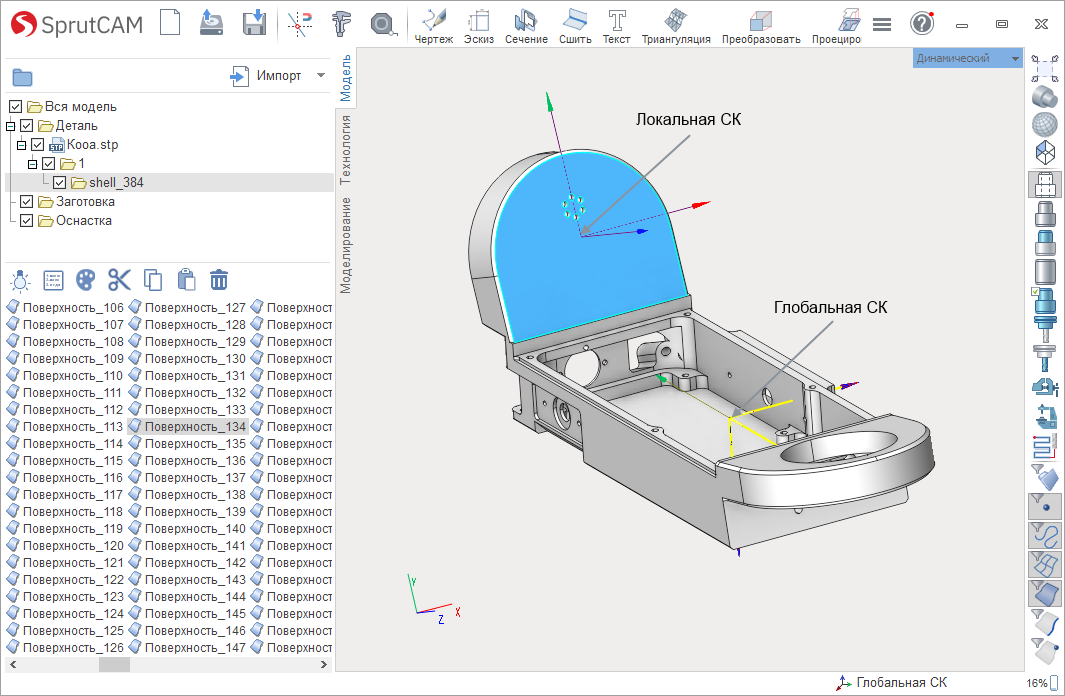Image resolution: width=1065 pixels, height=696 pixels.
Task: Click the trash delete icon
Action: [219, 280]
